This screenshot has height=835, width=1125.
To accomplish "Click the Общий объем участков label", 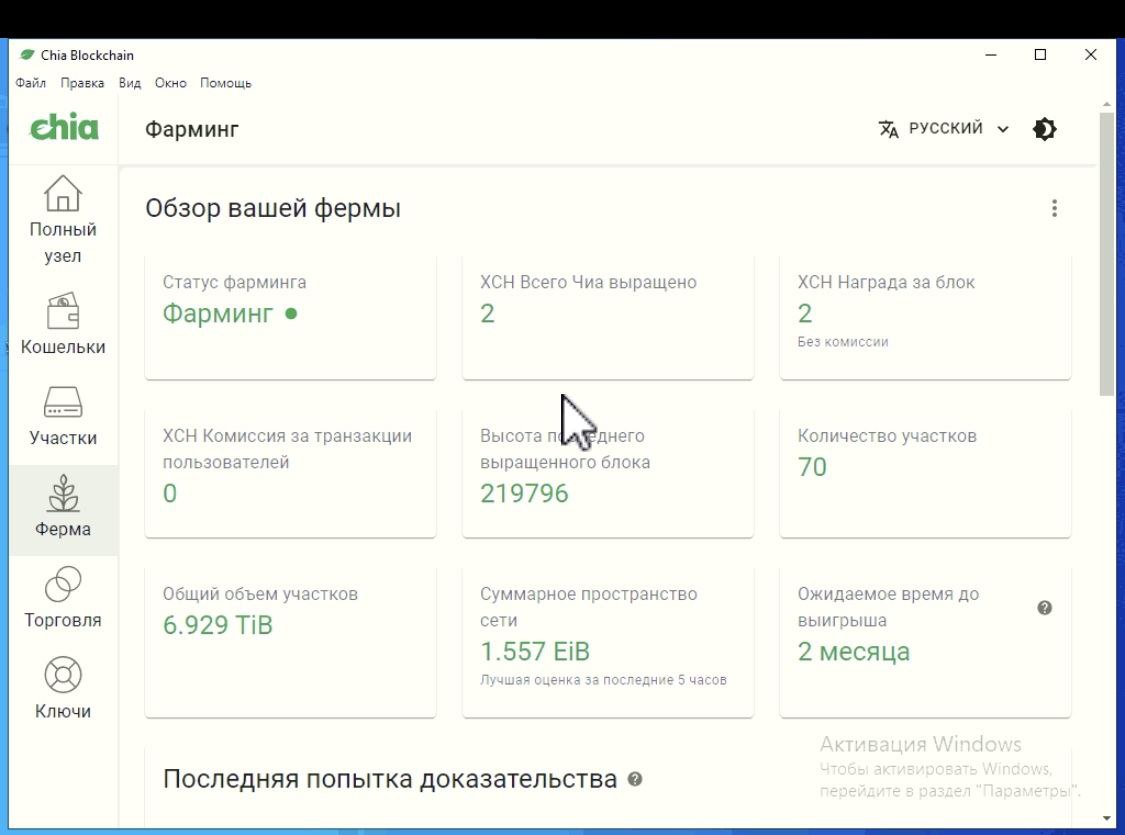I will tap(260, 594).
